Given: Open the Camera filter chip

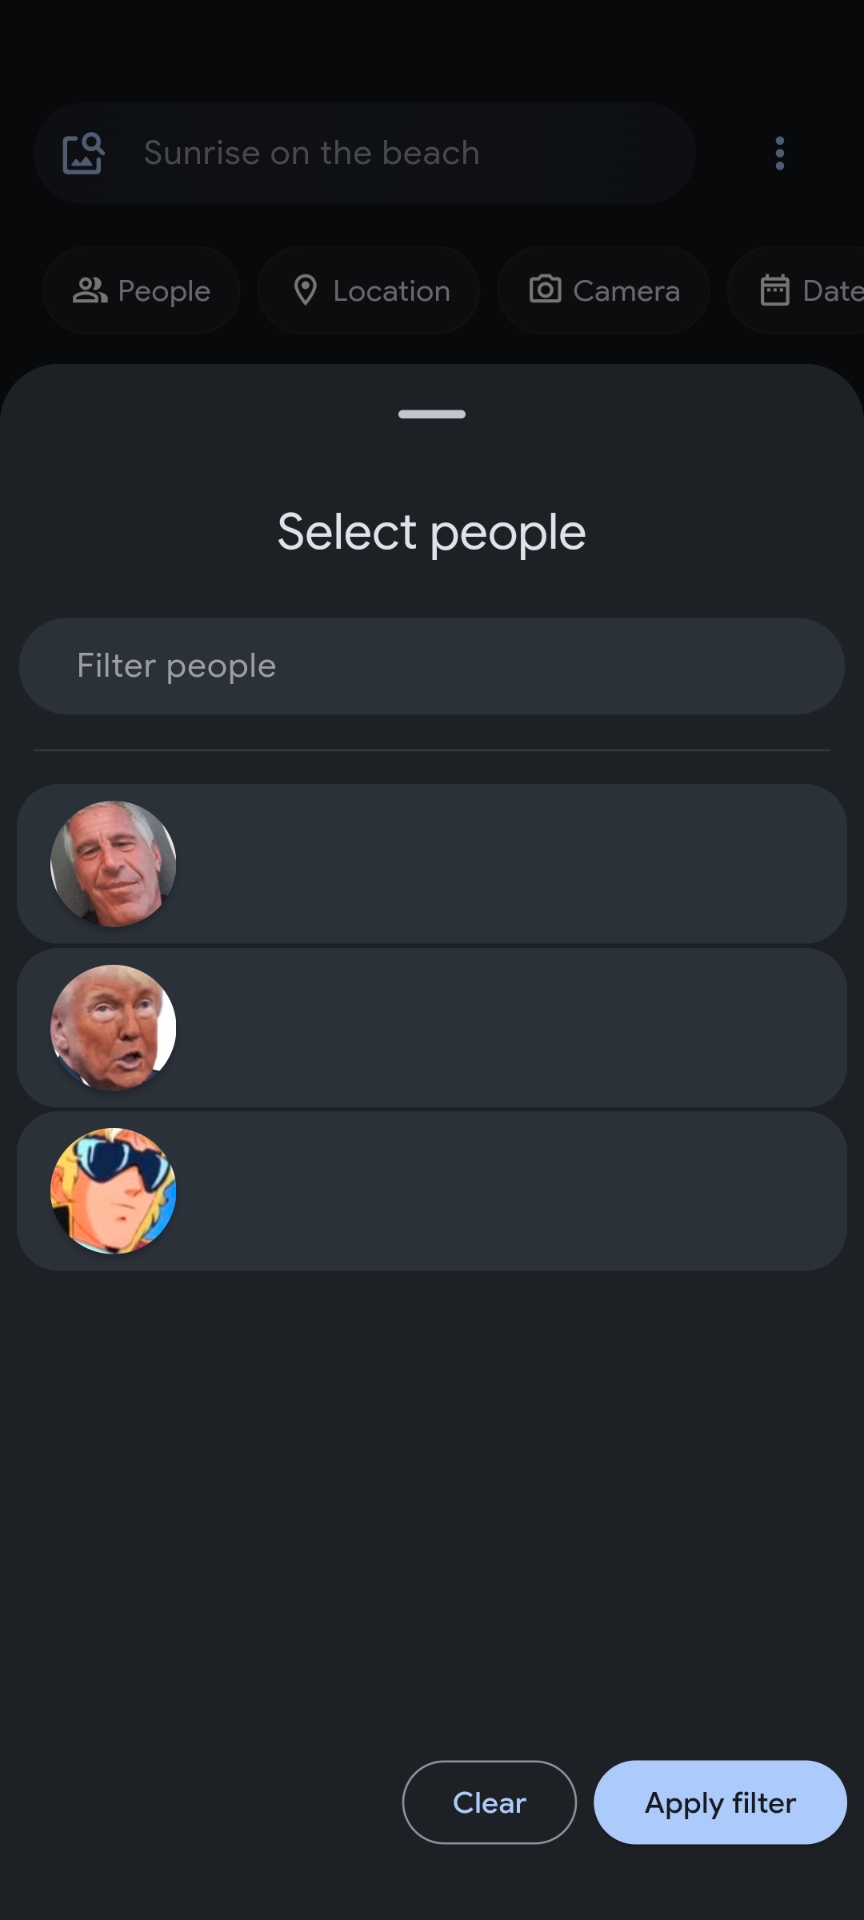Looking at the screenshot, I should (x=602, y=290).
